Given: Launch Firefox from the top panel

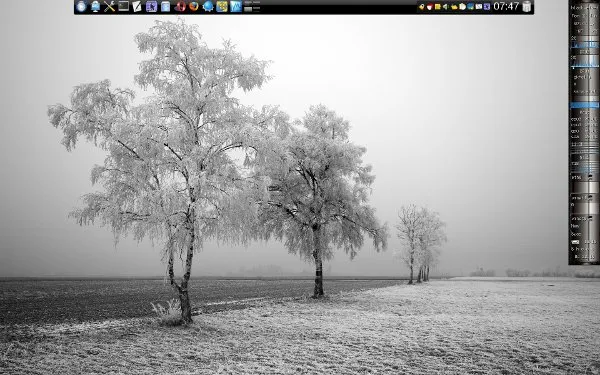Looking at the screenshot, I should pyautogui.click(x=194, y=6).
